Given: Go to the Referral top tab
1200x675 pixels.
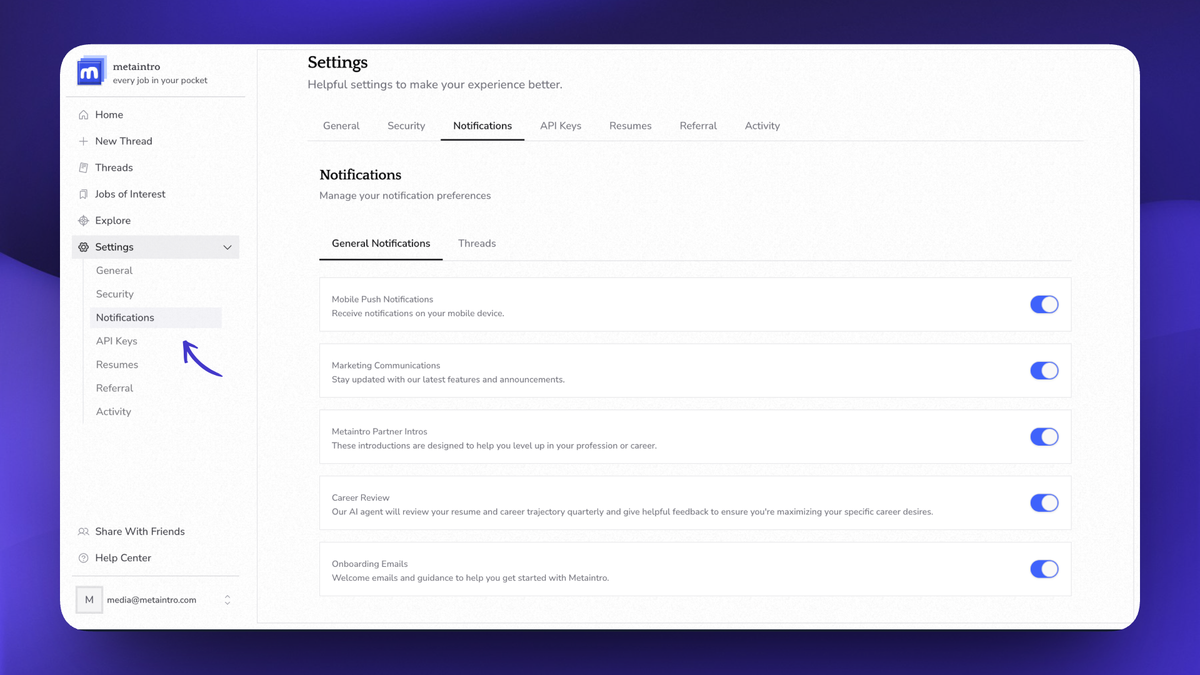Looking at the screenshot, I should coord(698,126).
